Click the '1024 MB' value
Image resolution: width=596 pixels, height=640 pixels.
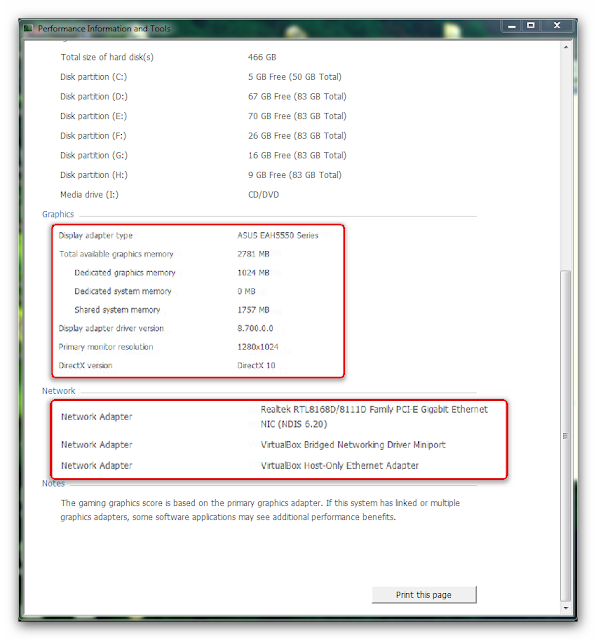254,273
